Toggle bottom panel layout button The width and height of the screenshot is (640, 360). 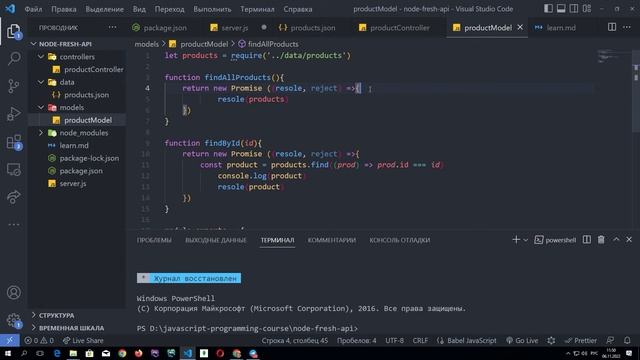coord(561,9)
